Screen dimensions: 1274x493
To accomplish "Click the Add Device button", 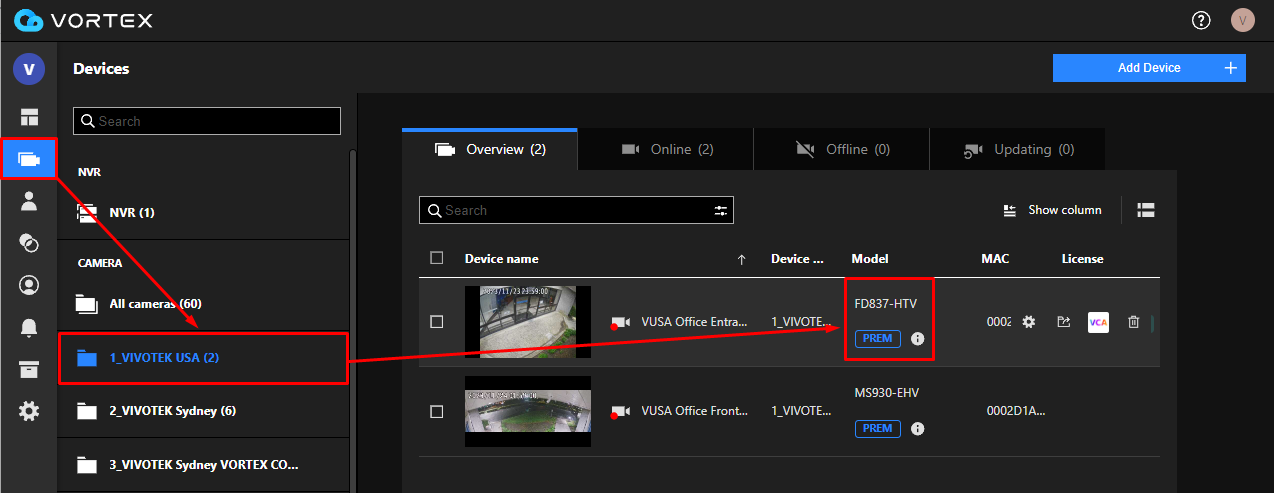I will tap(1149, 68).
